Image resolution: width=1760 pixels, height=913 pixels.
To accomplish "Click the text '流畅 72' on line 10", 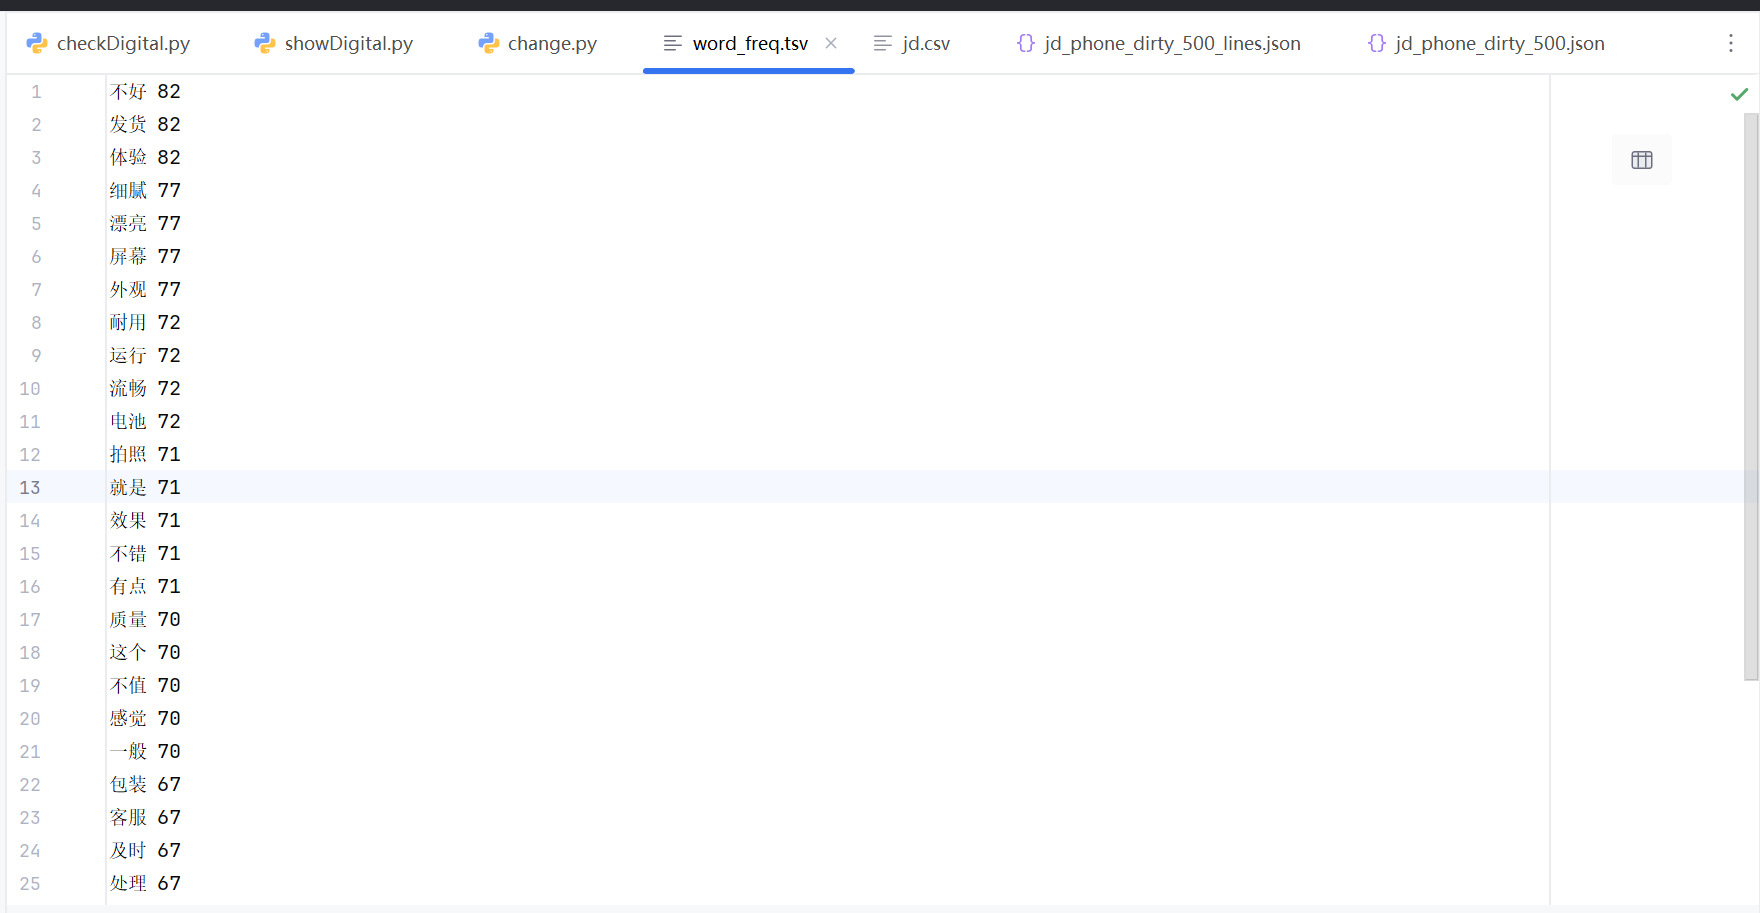I will tap(145, 389).
